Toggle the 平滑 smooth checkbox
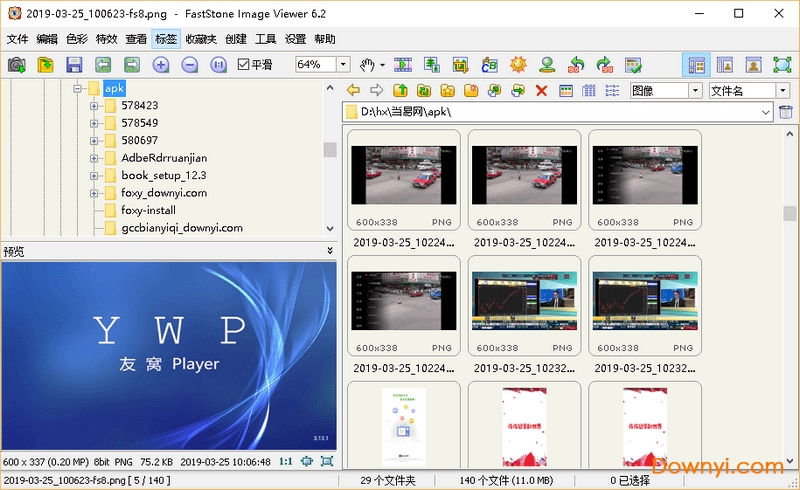This screenshot has width=800, height=490. (x=244, y=65)
